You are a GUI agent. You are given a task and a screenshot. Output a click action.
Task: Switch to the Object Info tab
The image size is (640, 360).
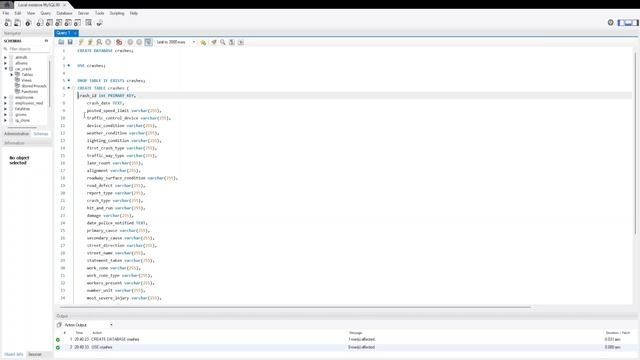13,354
